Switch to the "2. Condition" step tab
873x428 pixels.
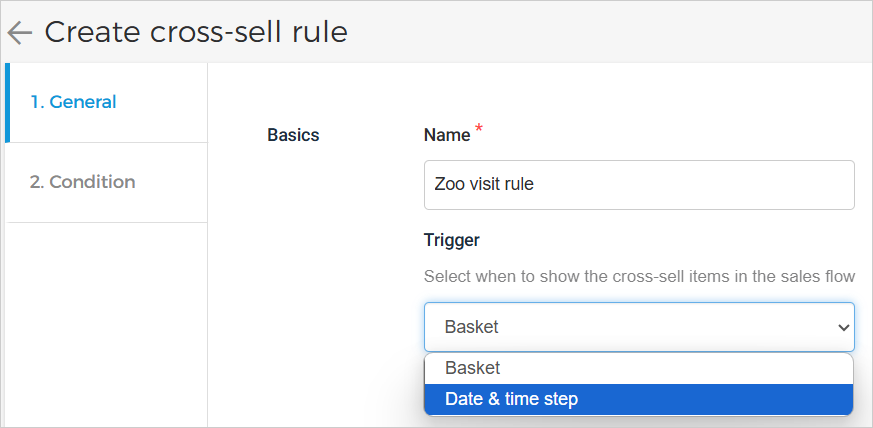point(82,182)
